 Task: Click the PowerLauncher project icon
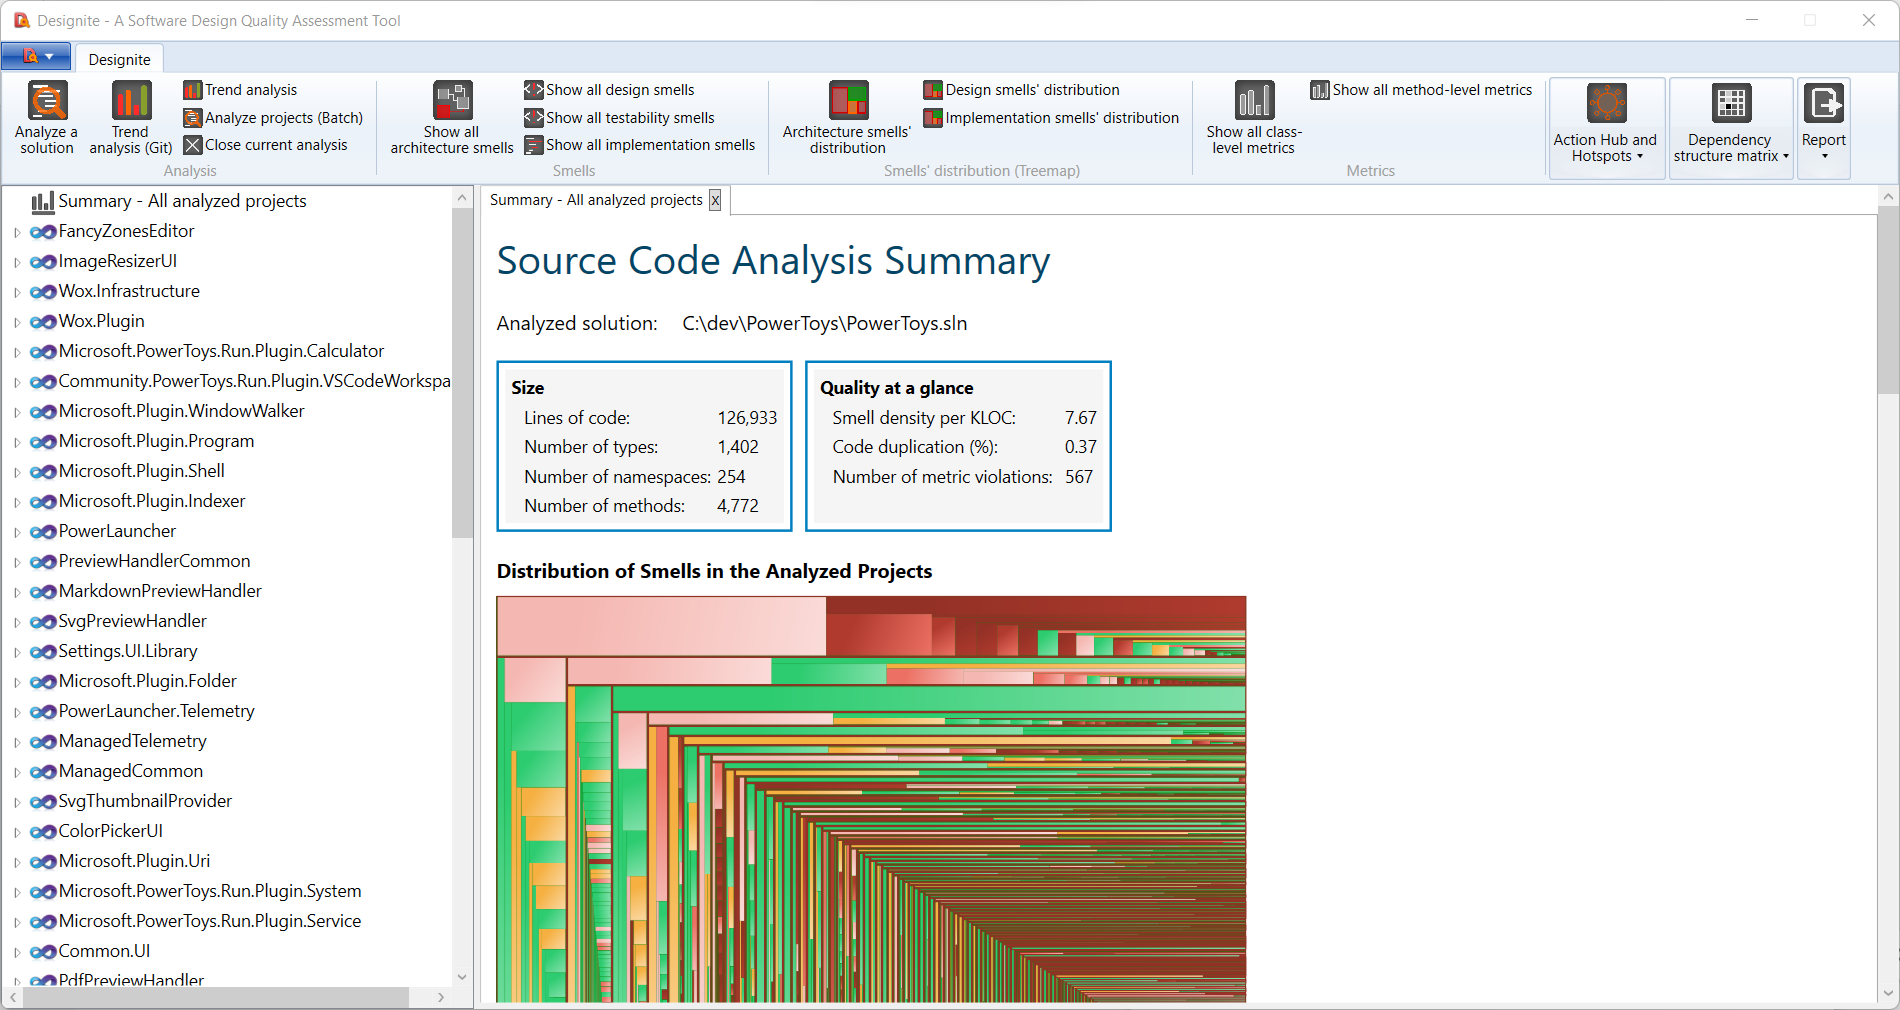pyautogui.click(x=43, y=532)
